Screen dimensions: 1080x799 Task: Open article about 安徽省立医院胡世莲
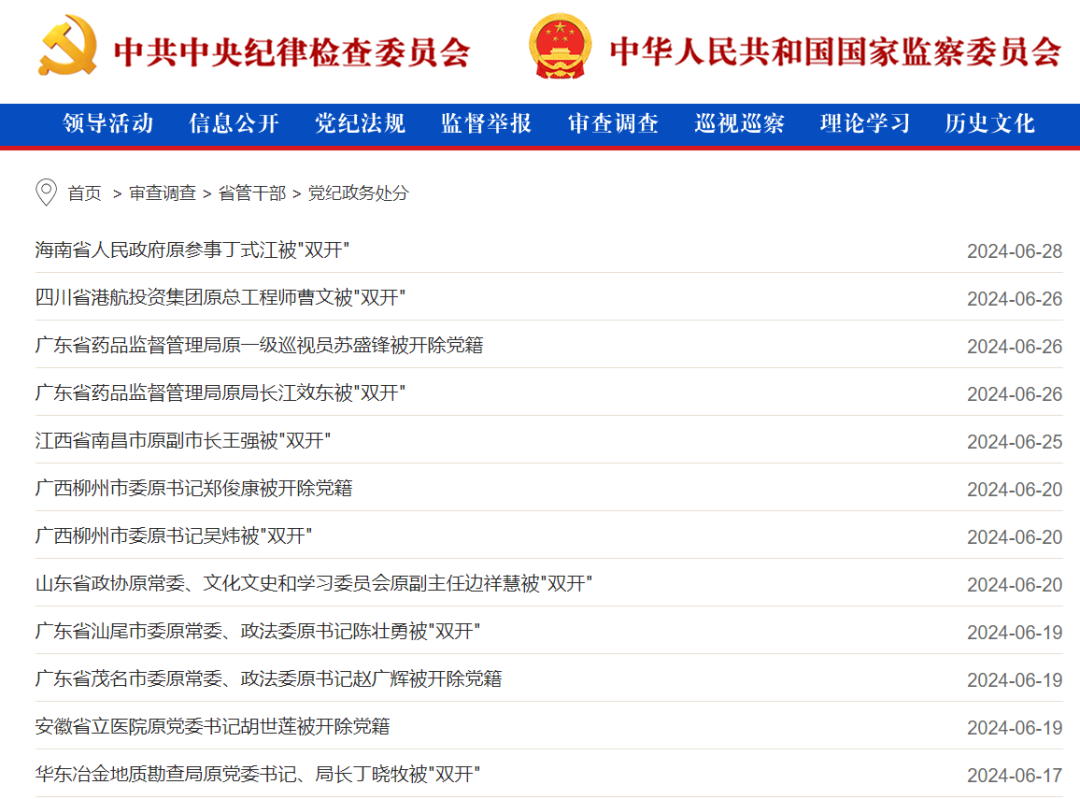(x=213, y=726)
